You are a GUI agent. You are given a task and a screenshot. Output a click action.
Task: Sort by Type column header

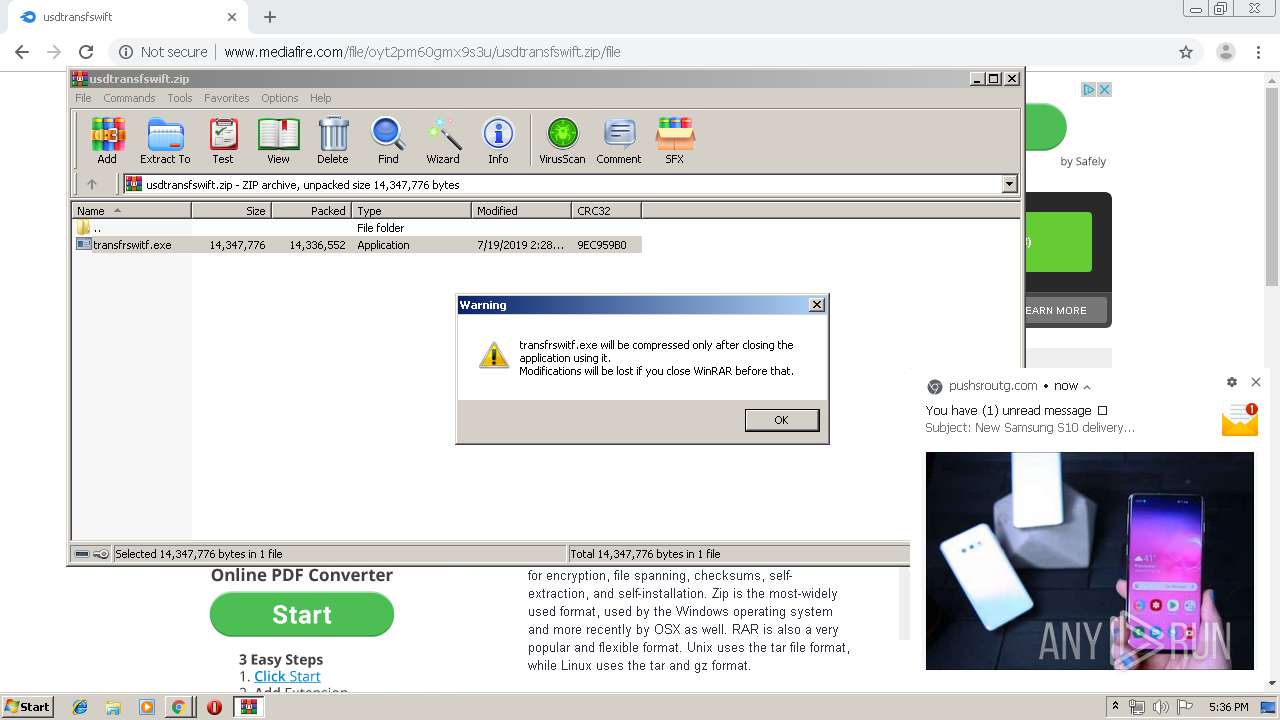[x=411, y=211]
